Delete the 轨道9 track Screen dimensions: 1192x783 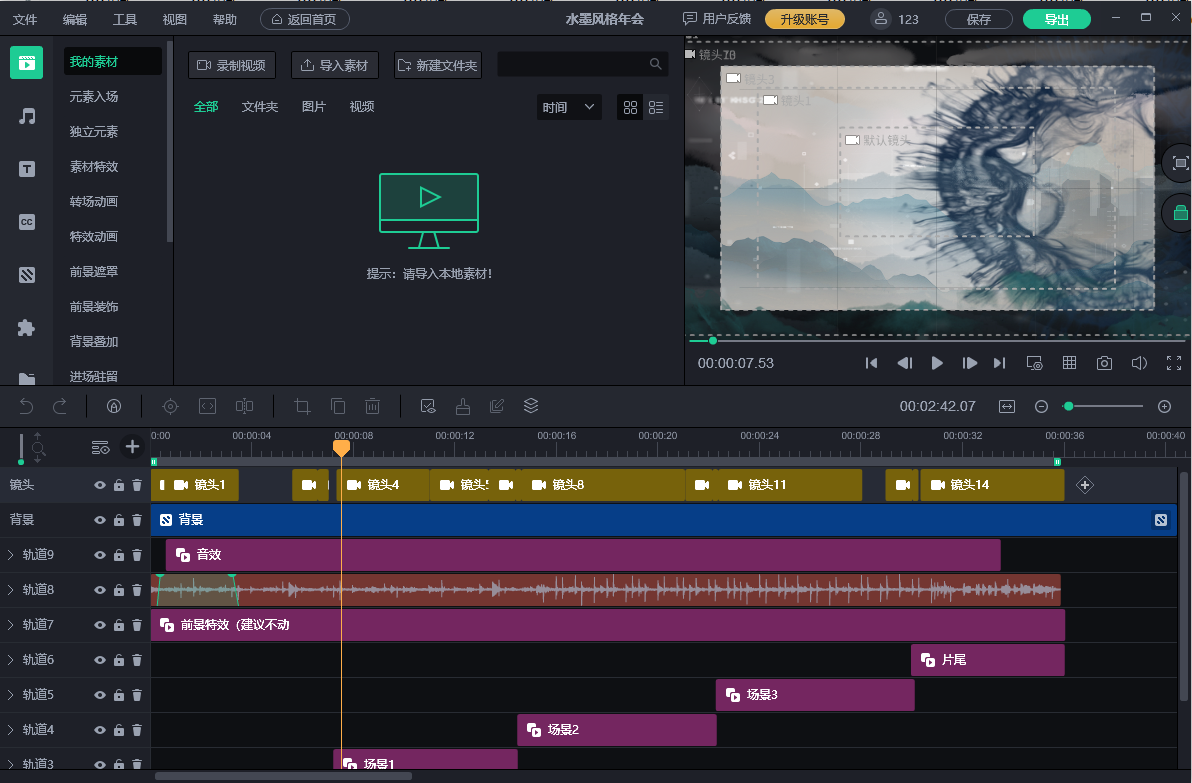tap(137, 555)
